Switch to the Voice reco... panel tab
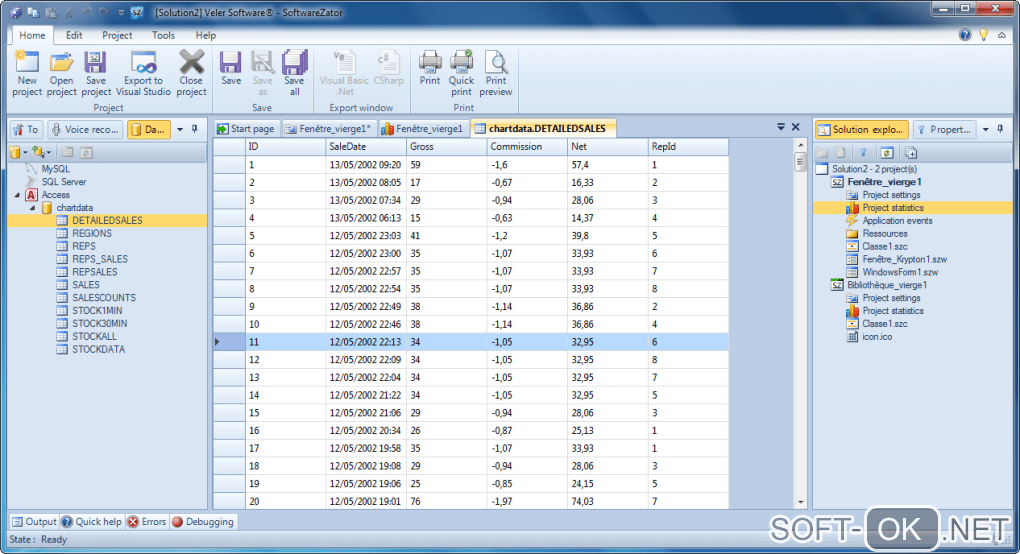This screenshot has height=554, width=1020. click(85, 129)
